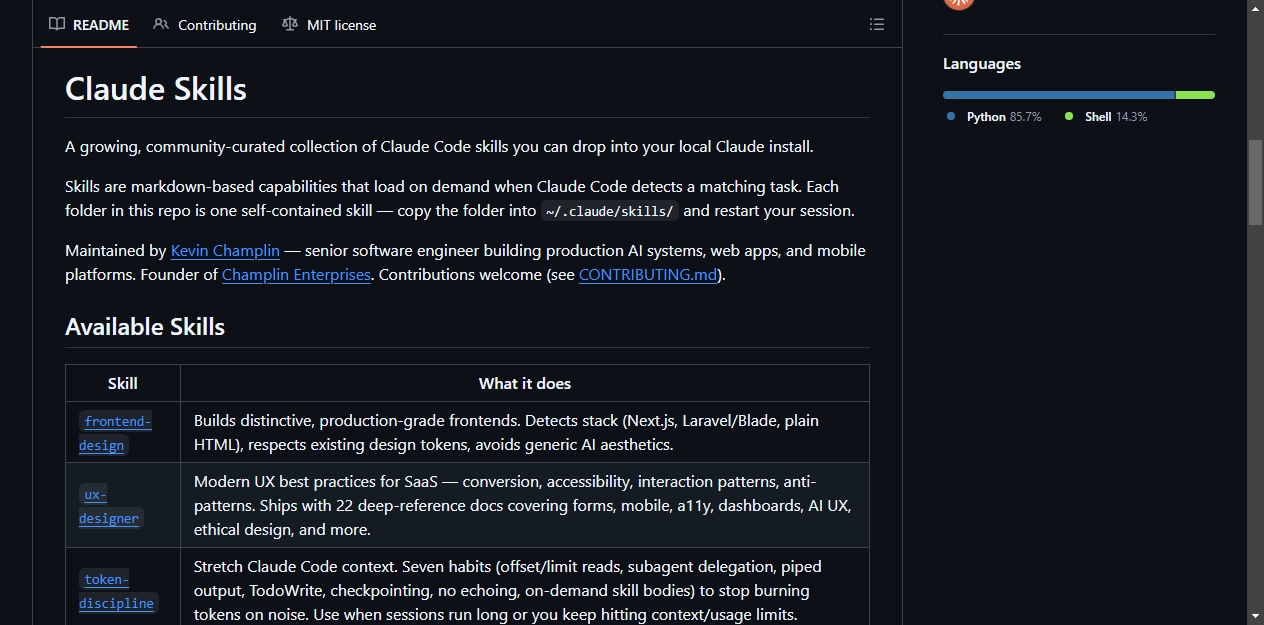Click the Languages sidebar heading
This screenshot has width=1264, height=625.
coord(982,64)
